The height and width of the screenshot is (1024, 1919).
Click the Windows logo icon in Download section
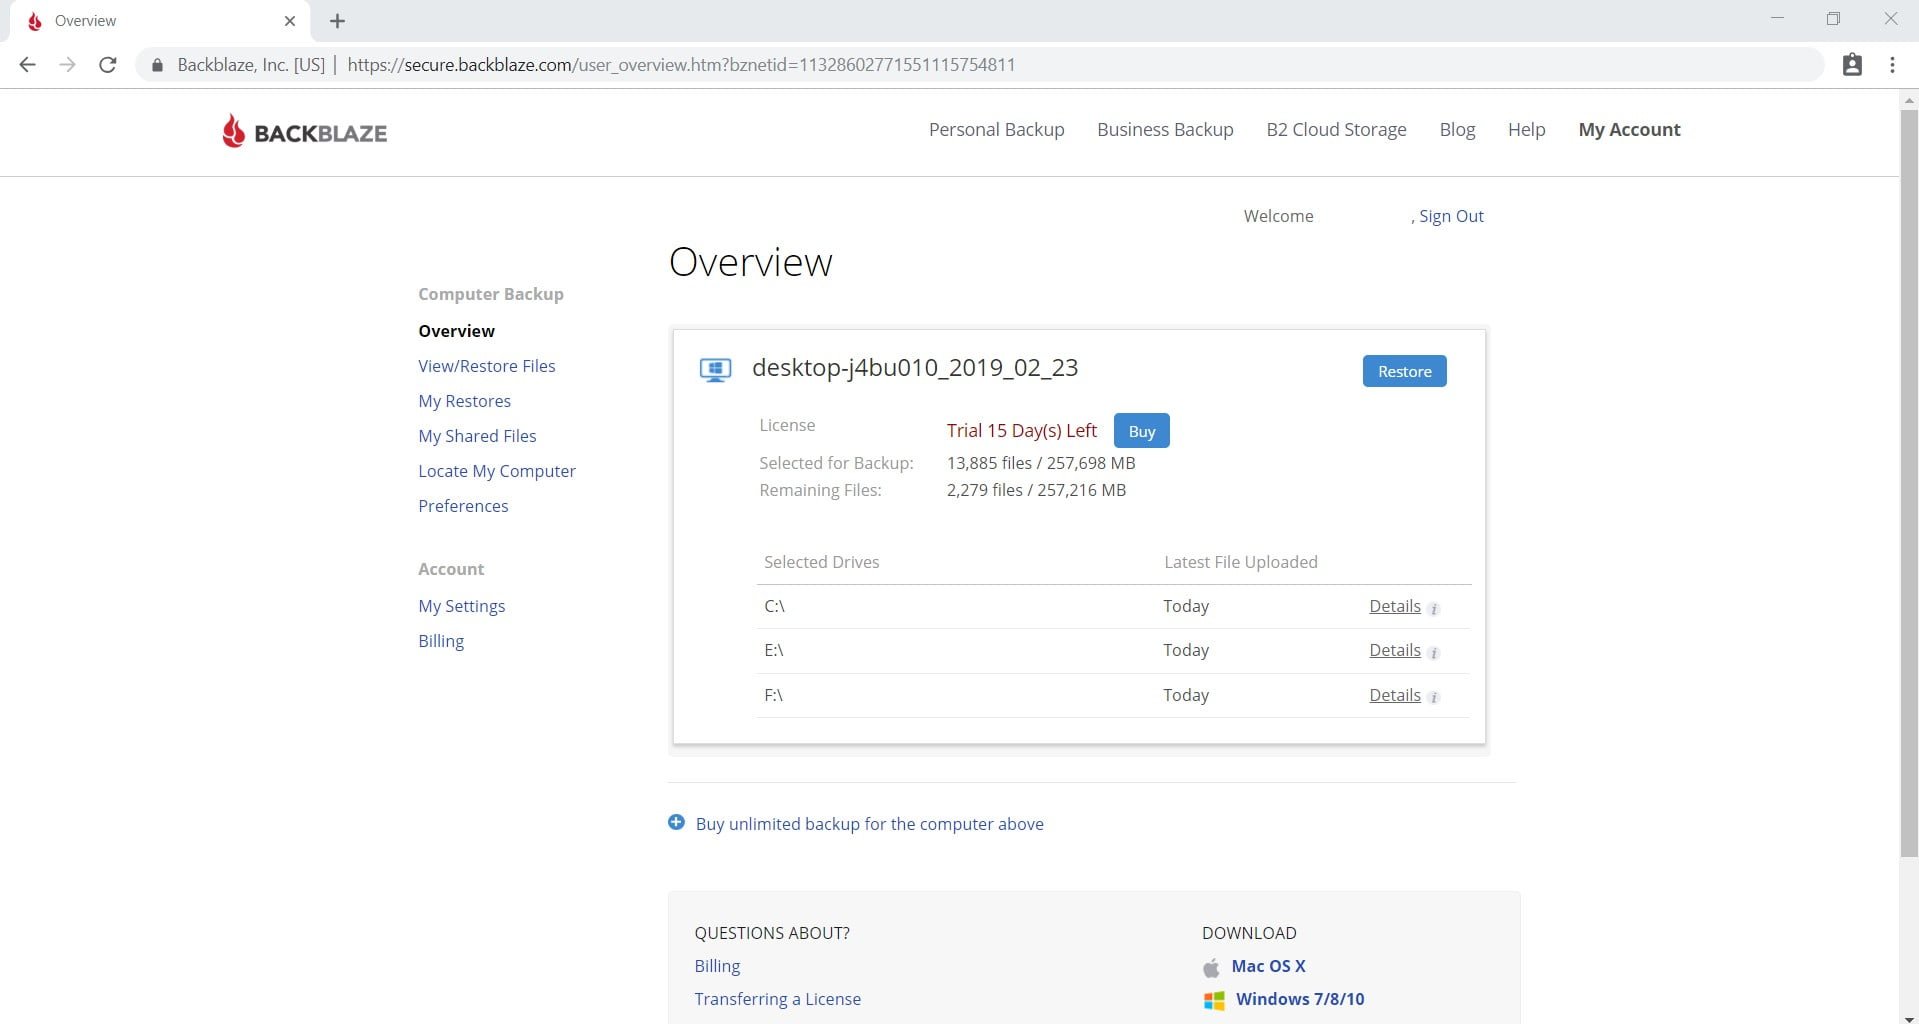click(1214, 1000)
